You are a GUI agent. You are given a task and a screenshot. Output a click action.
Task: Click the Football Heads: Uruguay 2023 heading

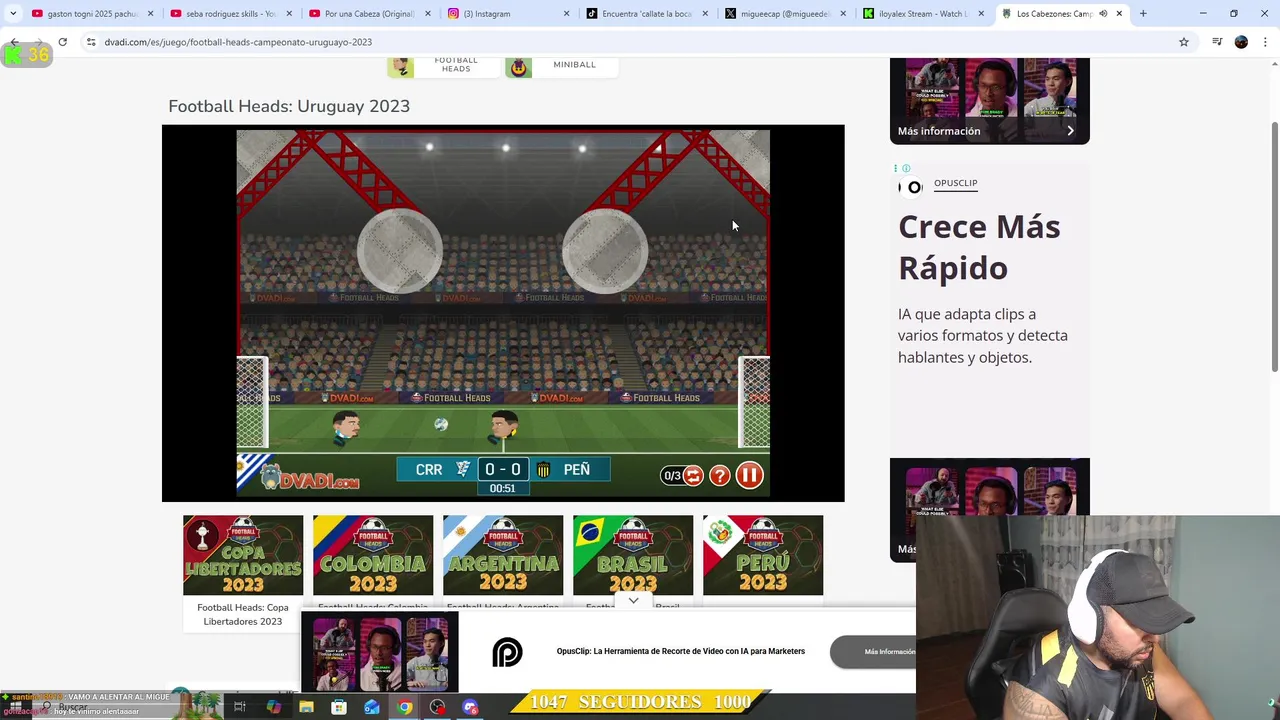(x=289, y=106)
